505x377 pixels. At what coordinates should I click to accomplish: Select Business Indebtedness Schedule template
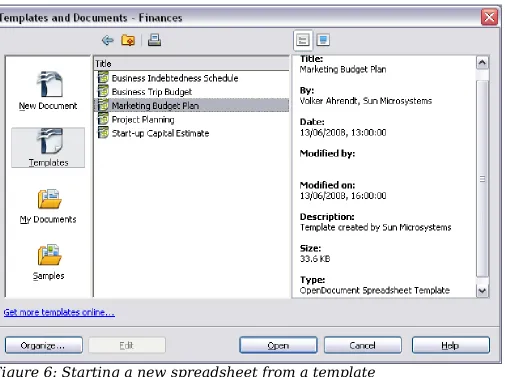pyautogui.click(x=192, y=78)
